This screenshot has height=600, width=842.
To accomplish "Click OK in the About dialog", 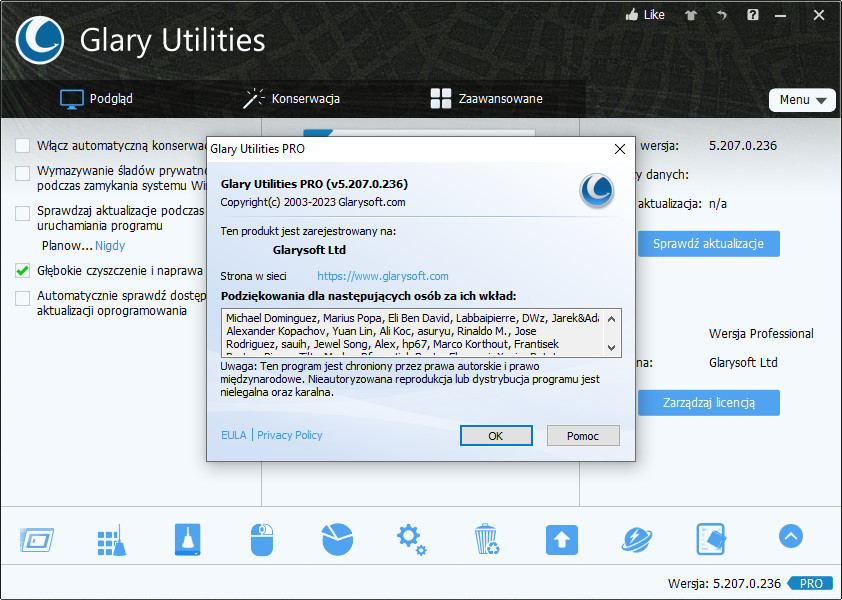I will pos(496,436).
